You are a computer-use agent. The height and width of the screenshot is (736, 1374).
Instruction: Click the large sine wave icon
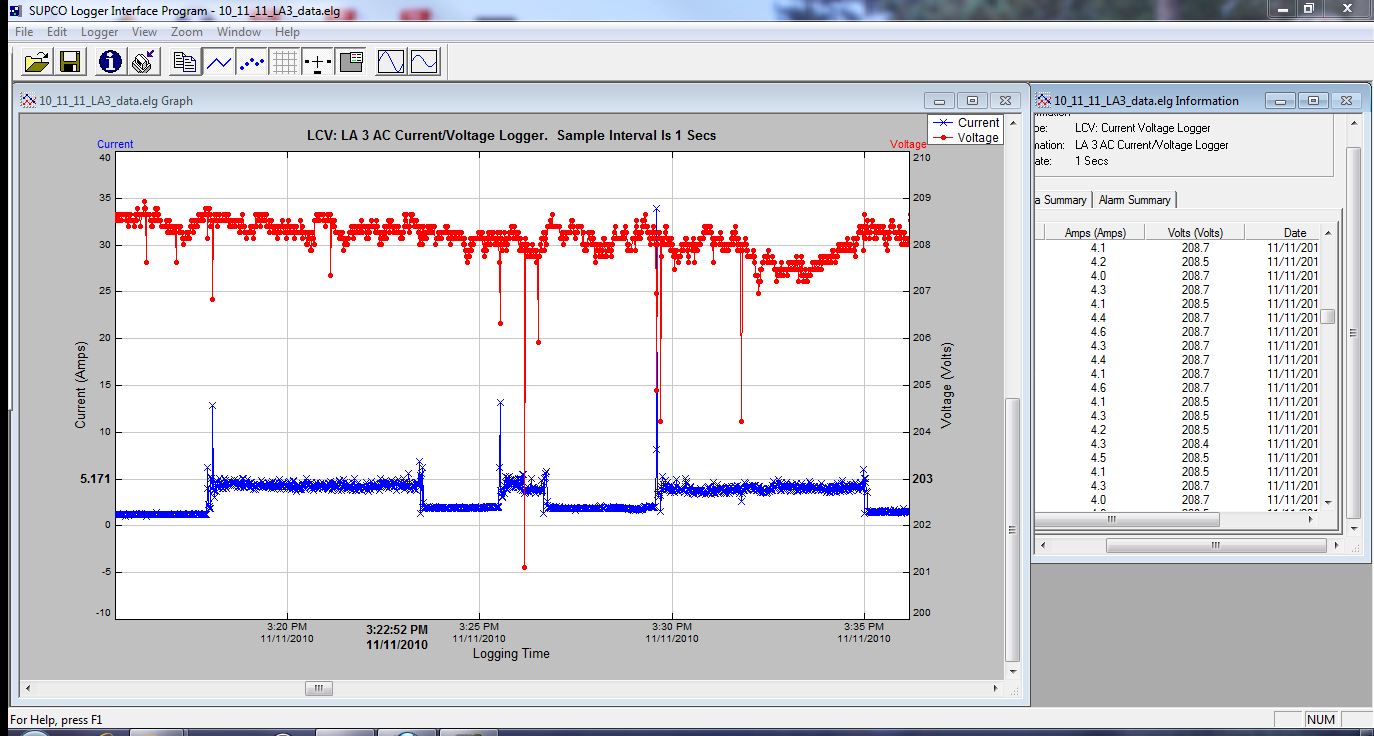point(390,62)
